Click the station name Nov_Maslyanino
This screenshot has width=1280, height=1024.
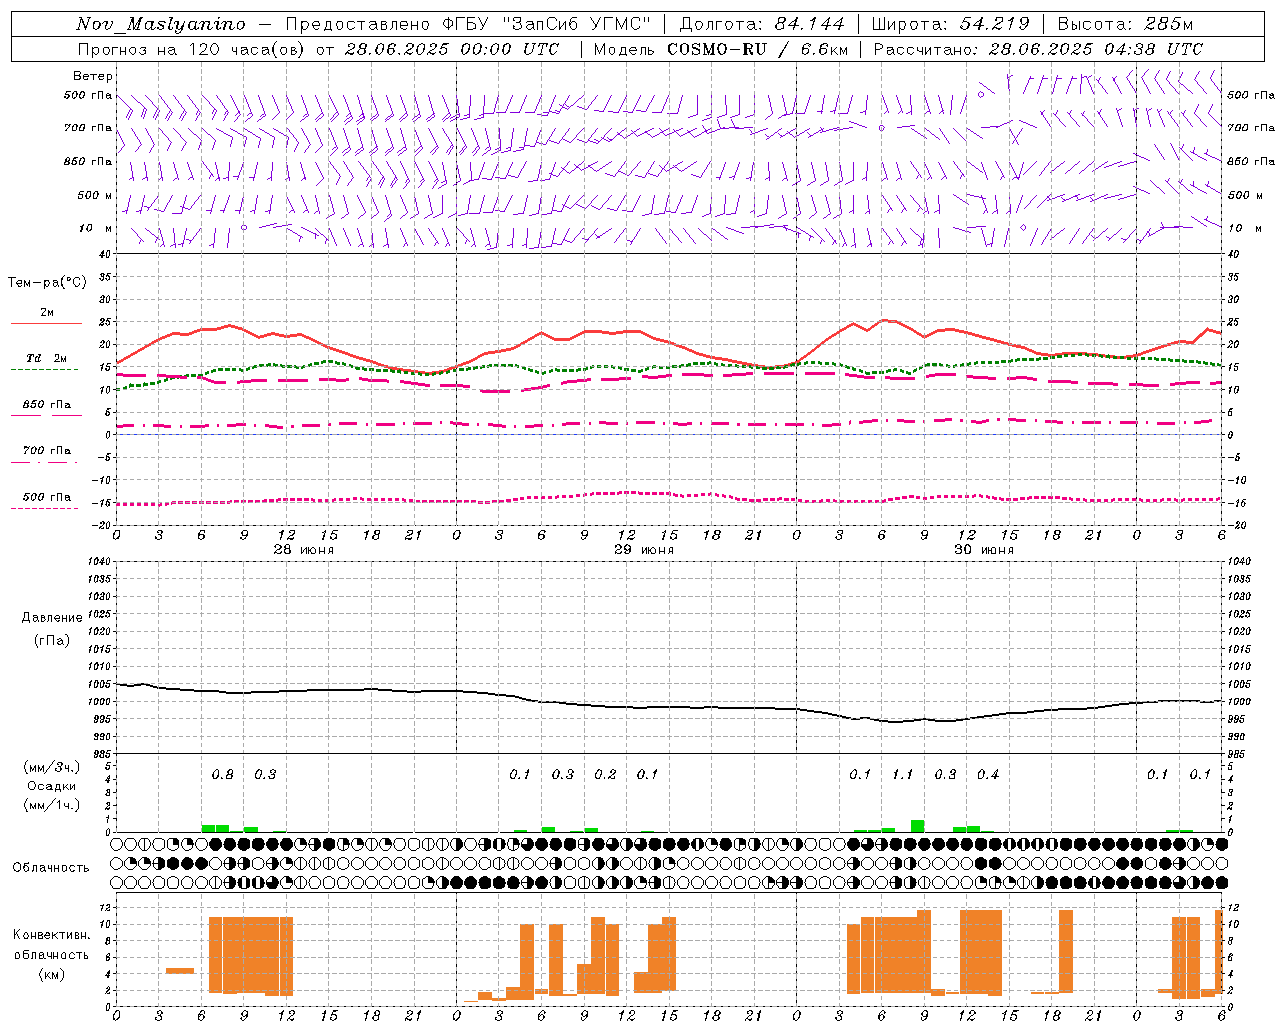pos(160,24)
